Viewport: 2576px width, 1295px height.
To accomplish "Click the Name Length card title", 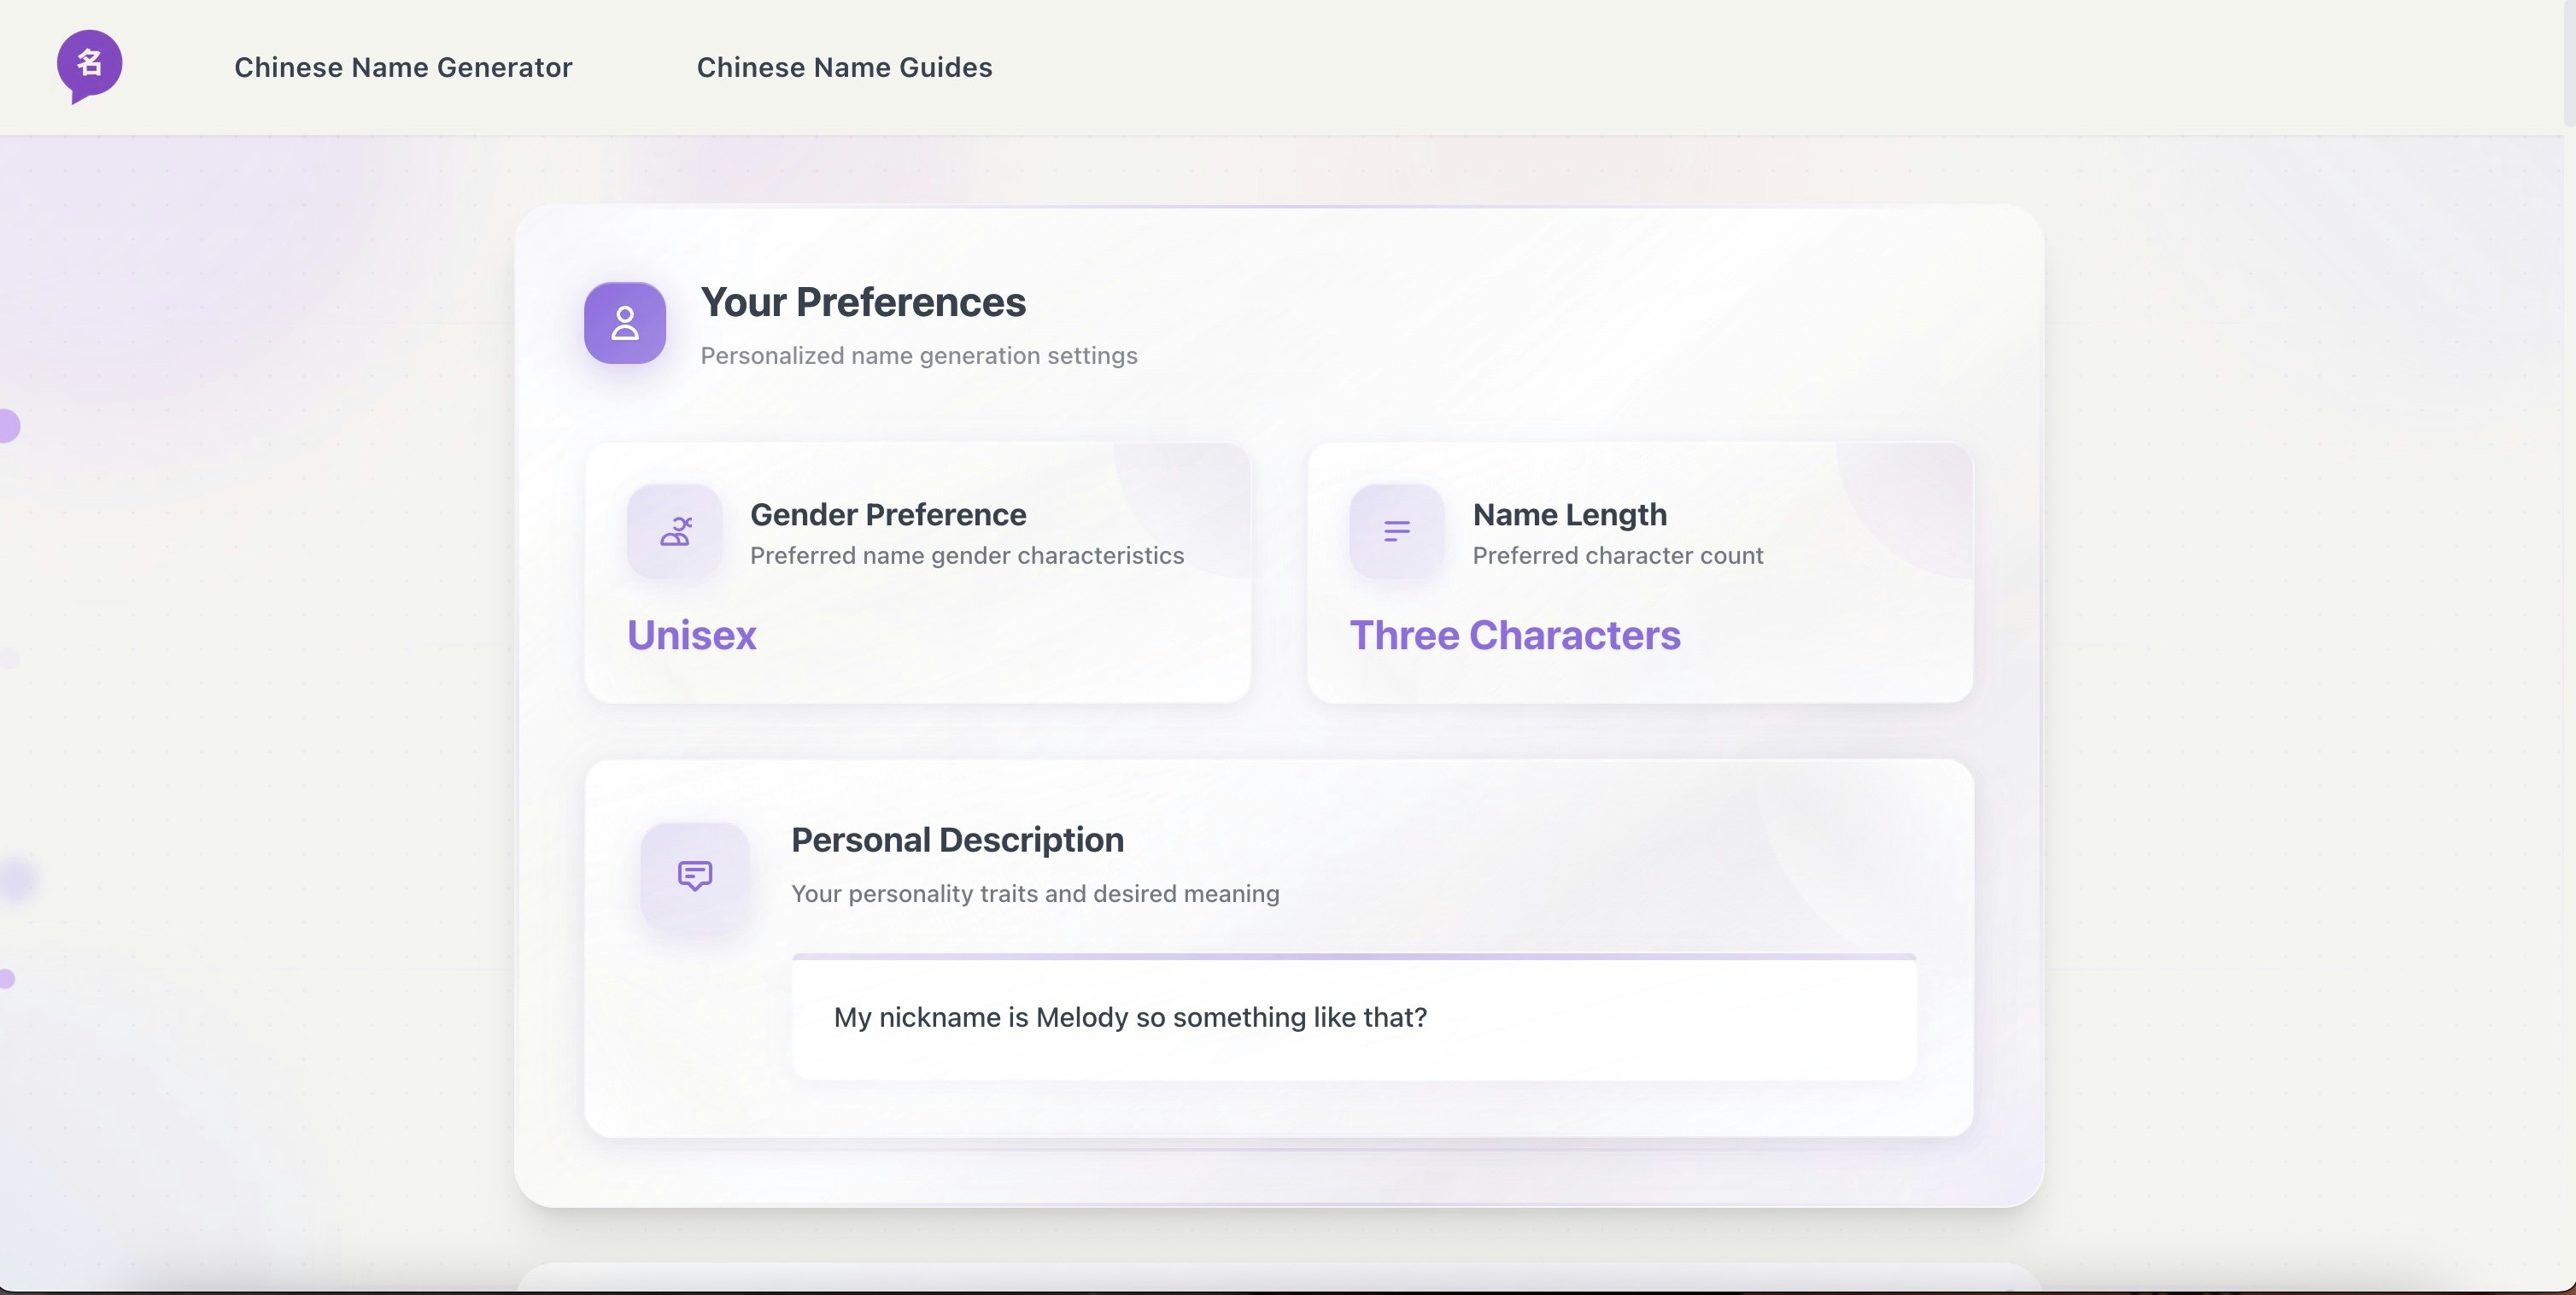I will 1569,514.
